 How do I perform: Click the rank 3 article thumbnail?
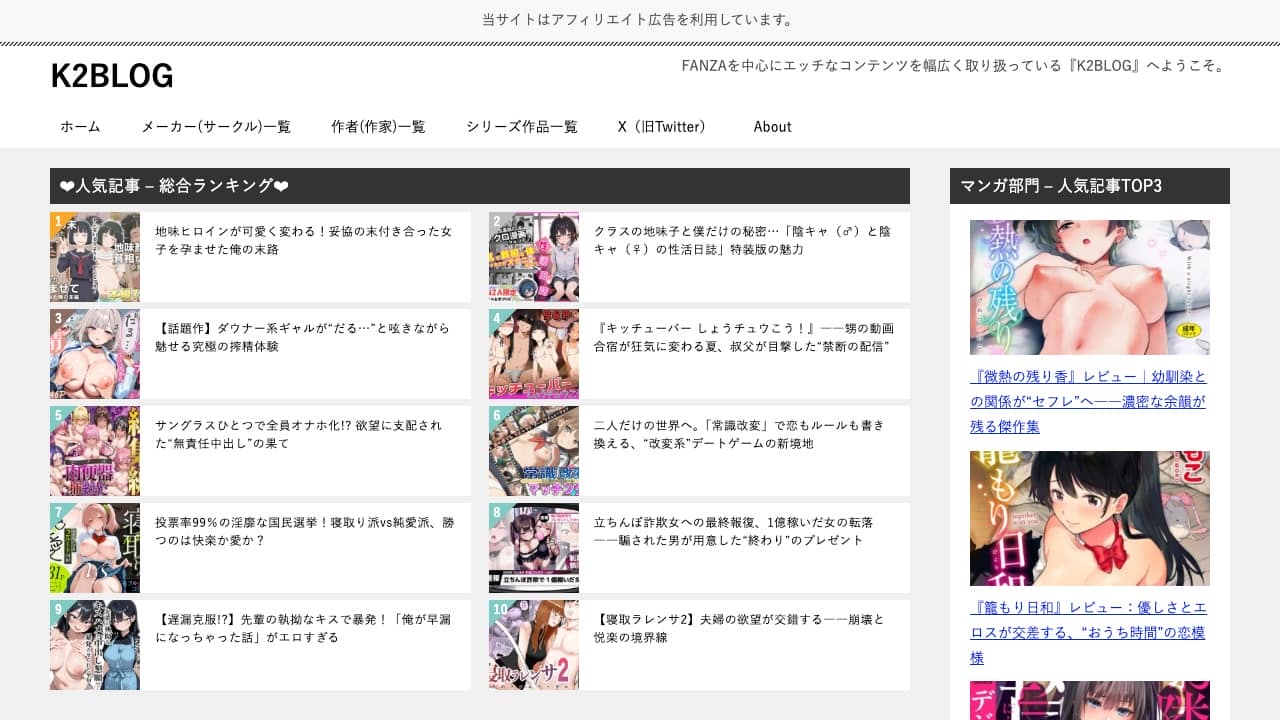(95, 354)
